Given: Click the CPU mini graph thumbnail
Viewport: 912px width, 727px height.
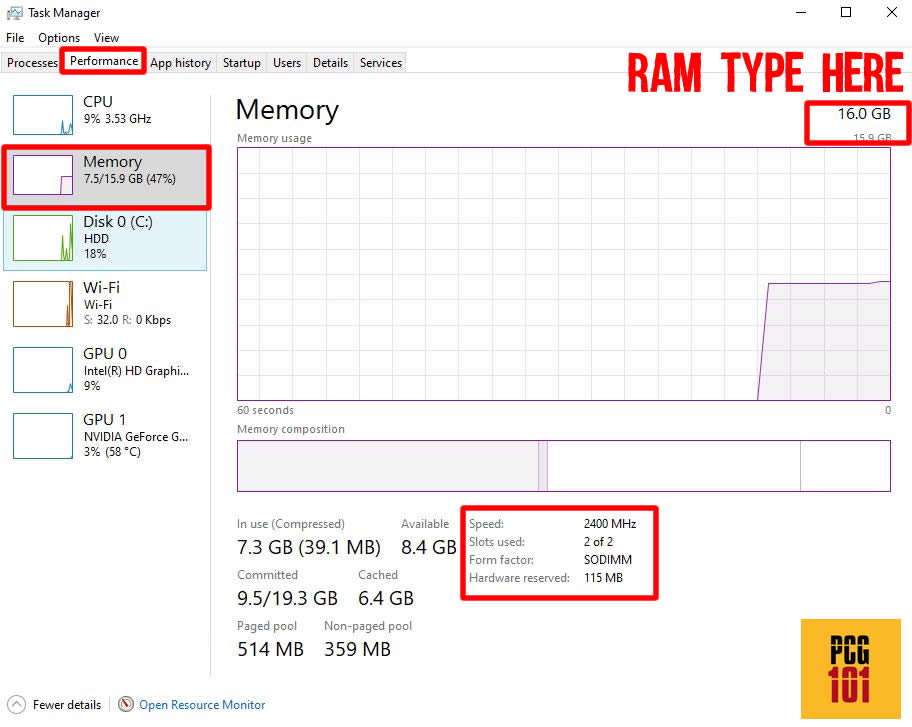Looking at the screenshot, I should [x=43, y=115].
